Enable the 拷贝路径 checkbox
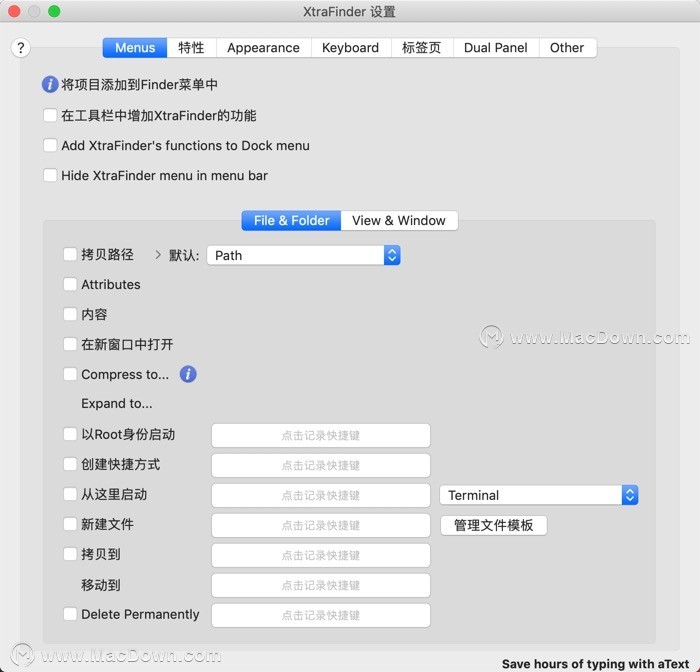The image size is (700, 672). [70, 255]
